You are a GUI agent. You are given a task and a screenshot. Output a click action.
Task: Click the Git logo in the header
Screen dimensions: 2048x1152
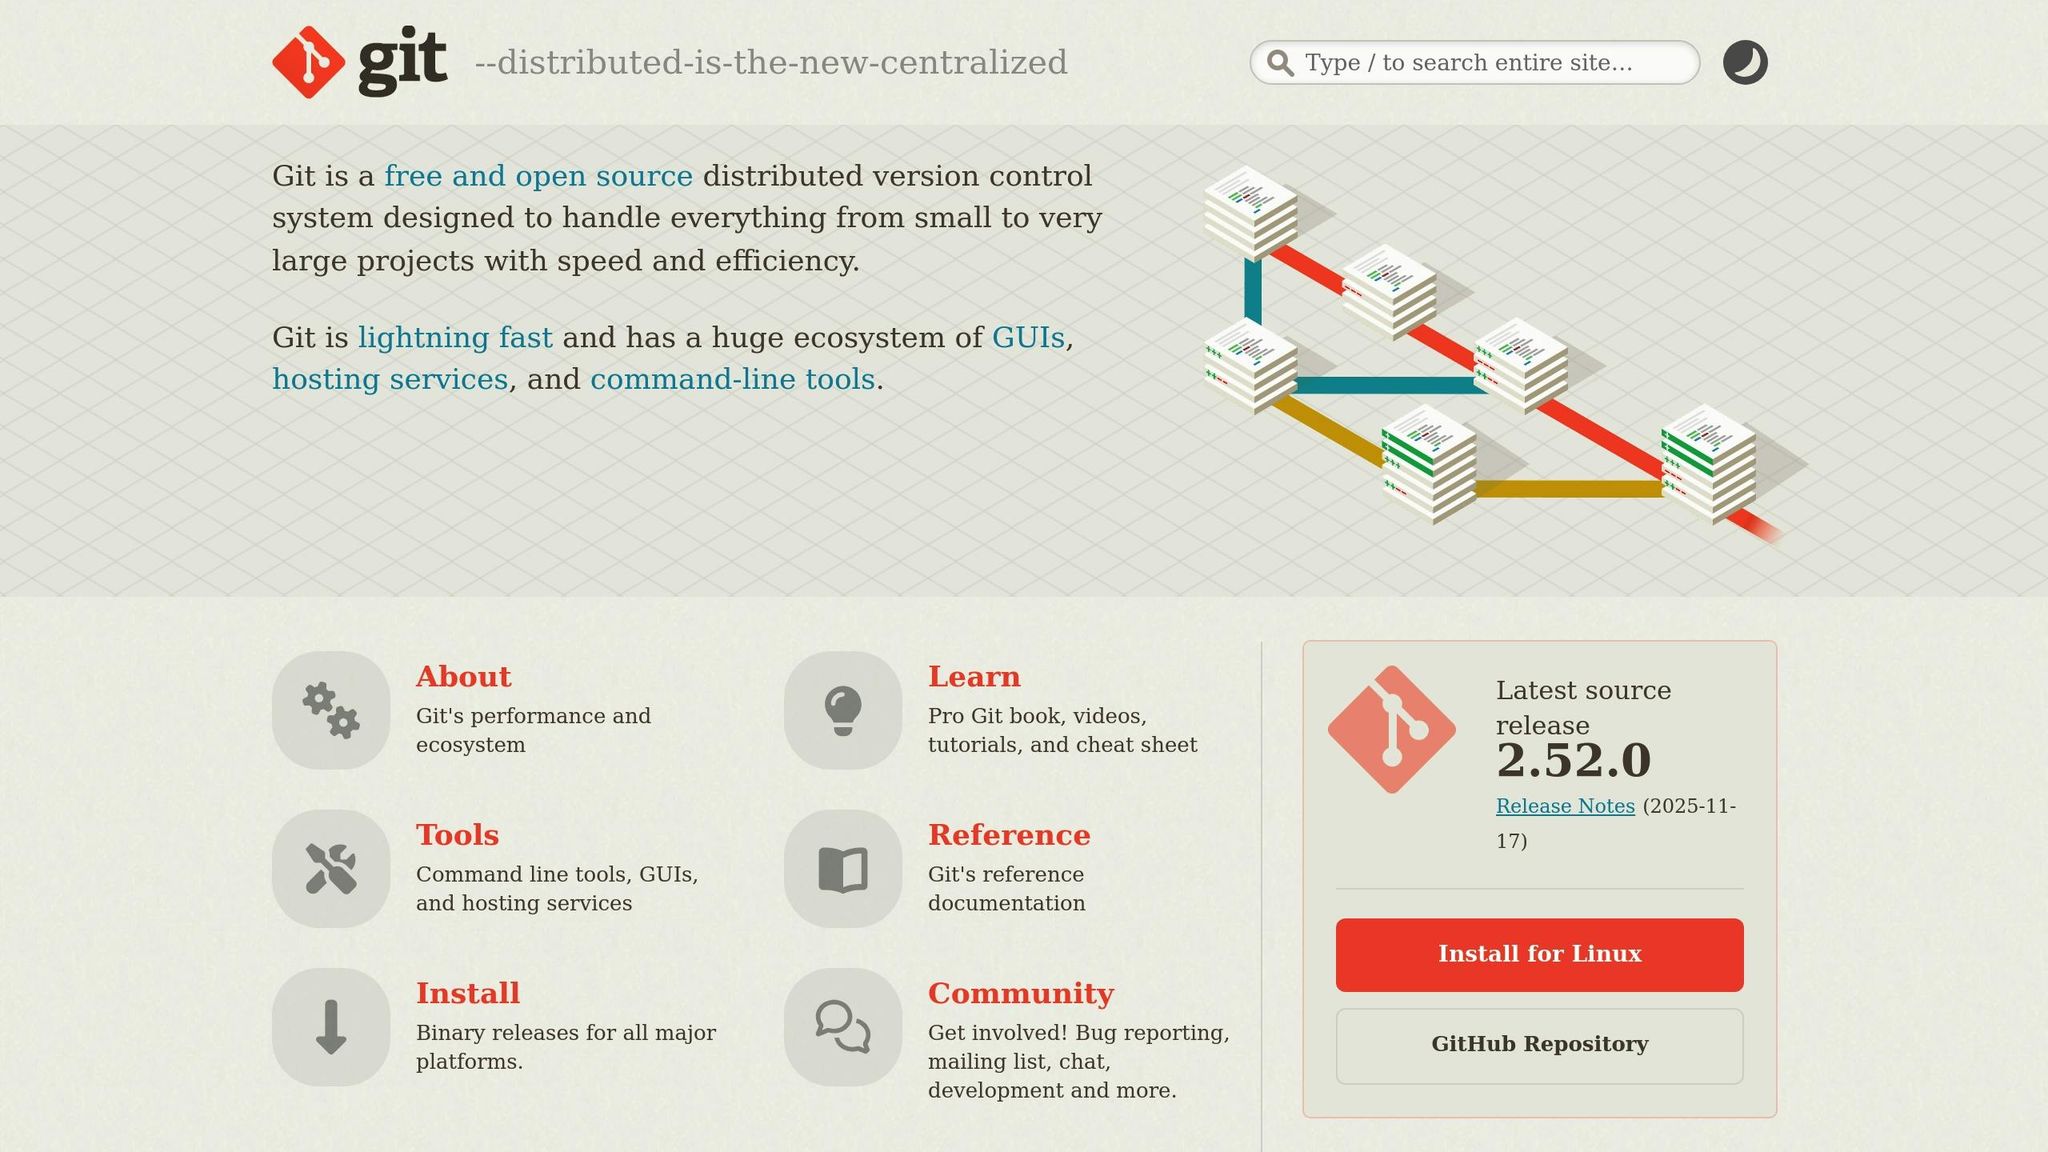pos(359,62)
